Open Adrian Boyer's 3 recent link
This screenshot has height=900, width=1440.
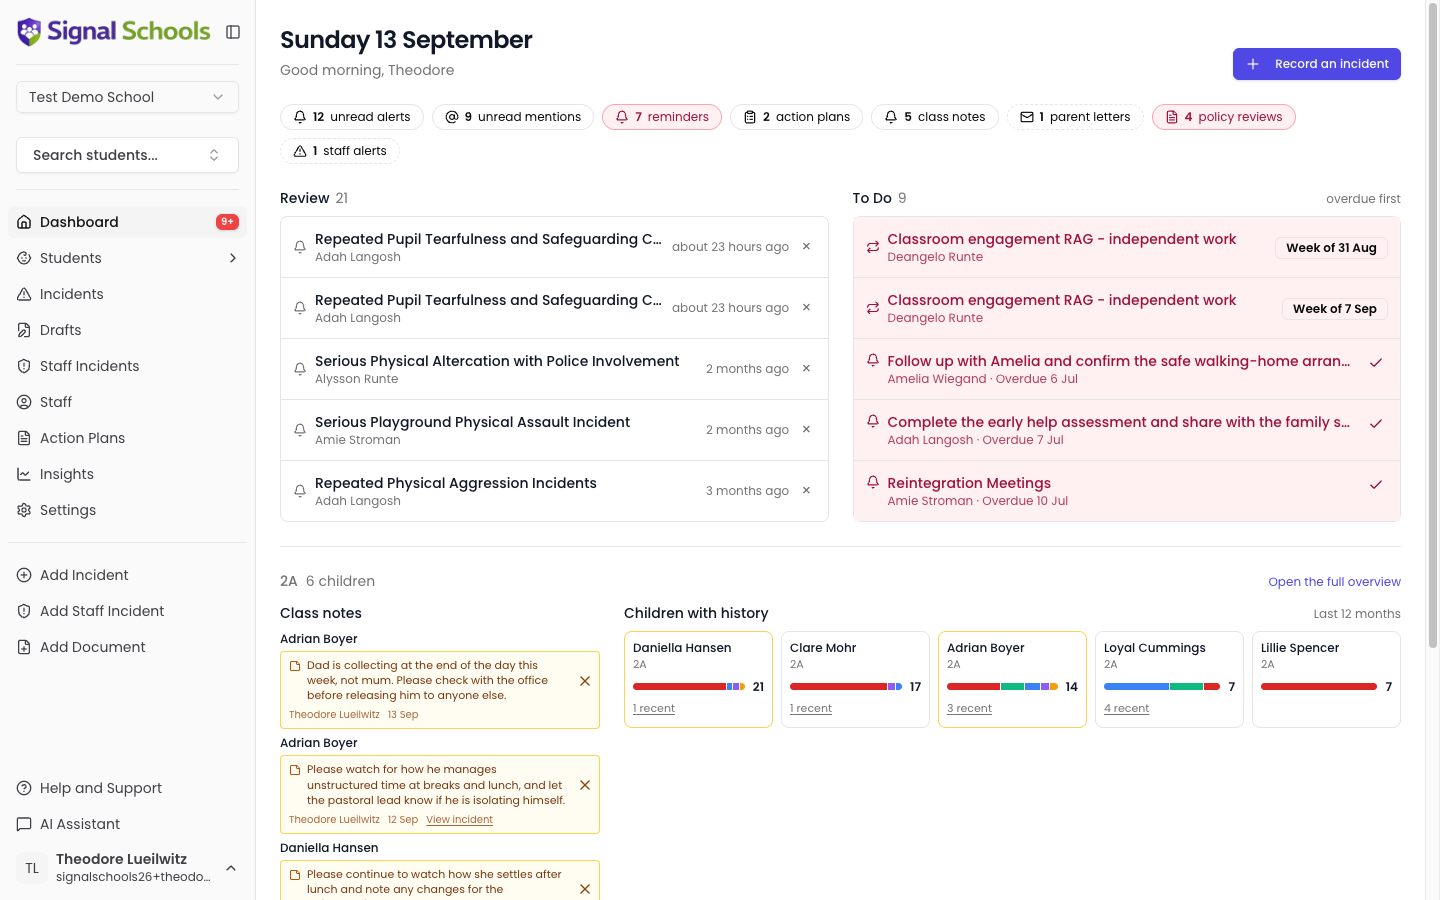(969, 708)
